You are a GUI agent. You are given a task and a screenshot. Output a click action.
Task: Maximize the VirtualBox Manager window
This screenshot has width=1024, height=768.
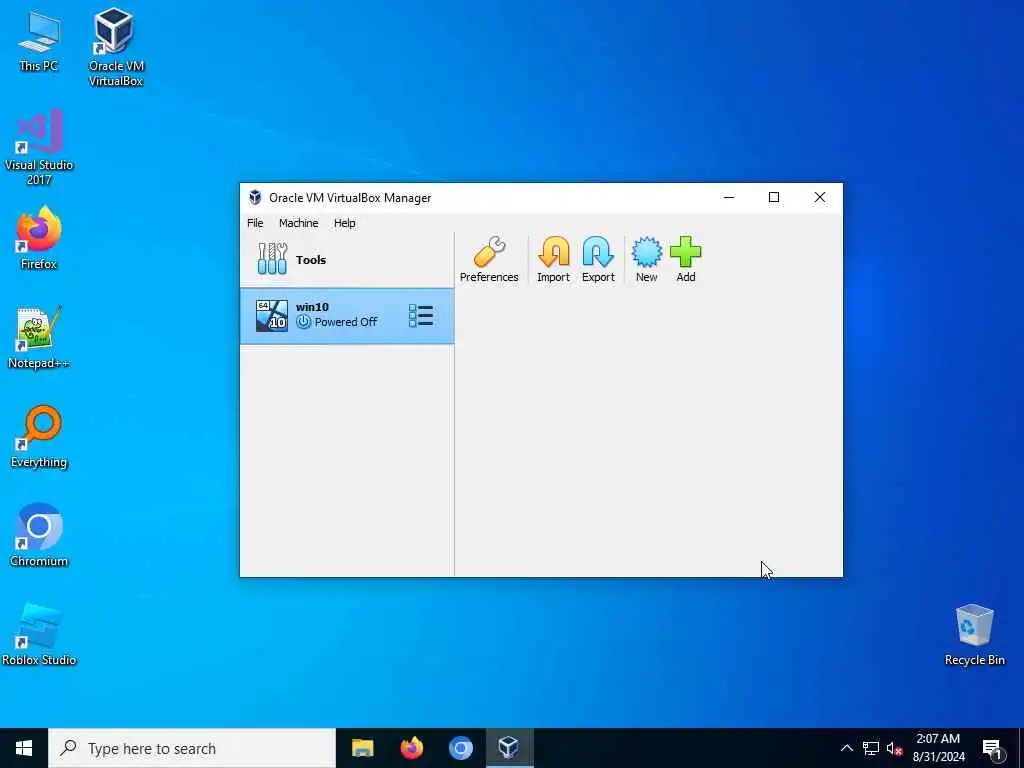pyautogui.click(x=774, y=197)
